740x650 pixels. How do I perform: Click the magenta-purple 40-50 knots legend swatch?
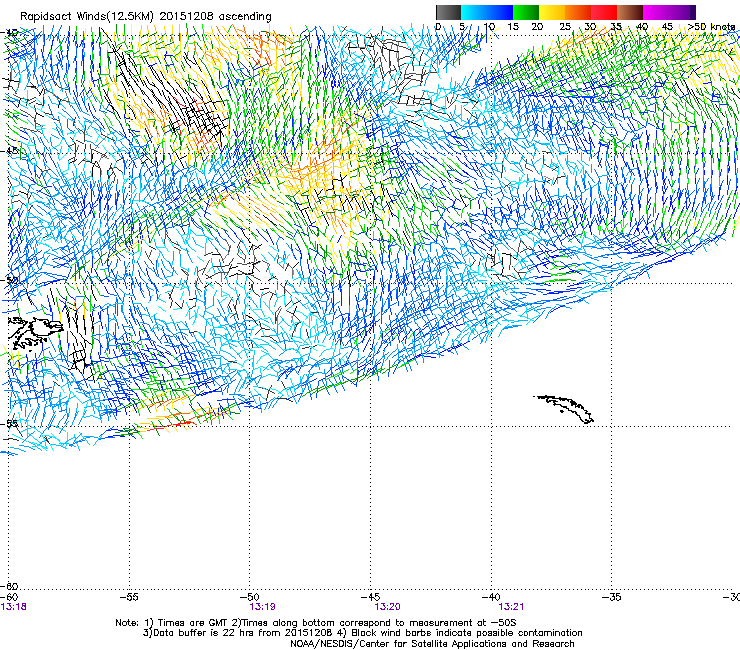(x=669, y=12)
